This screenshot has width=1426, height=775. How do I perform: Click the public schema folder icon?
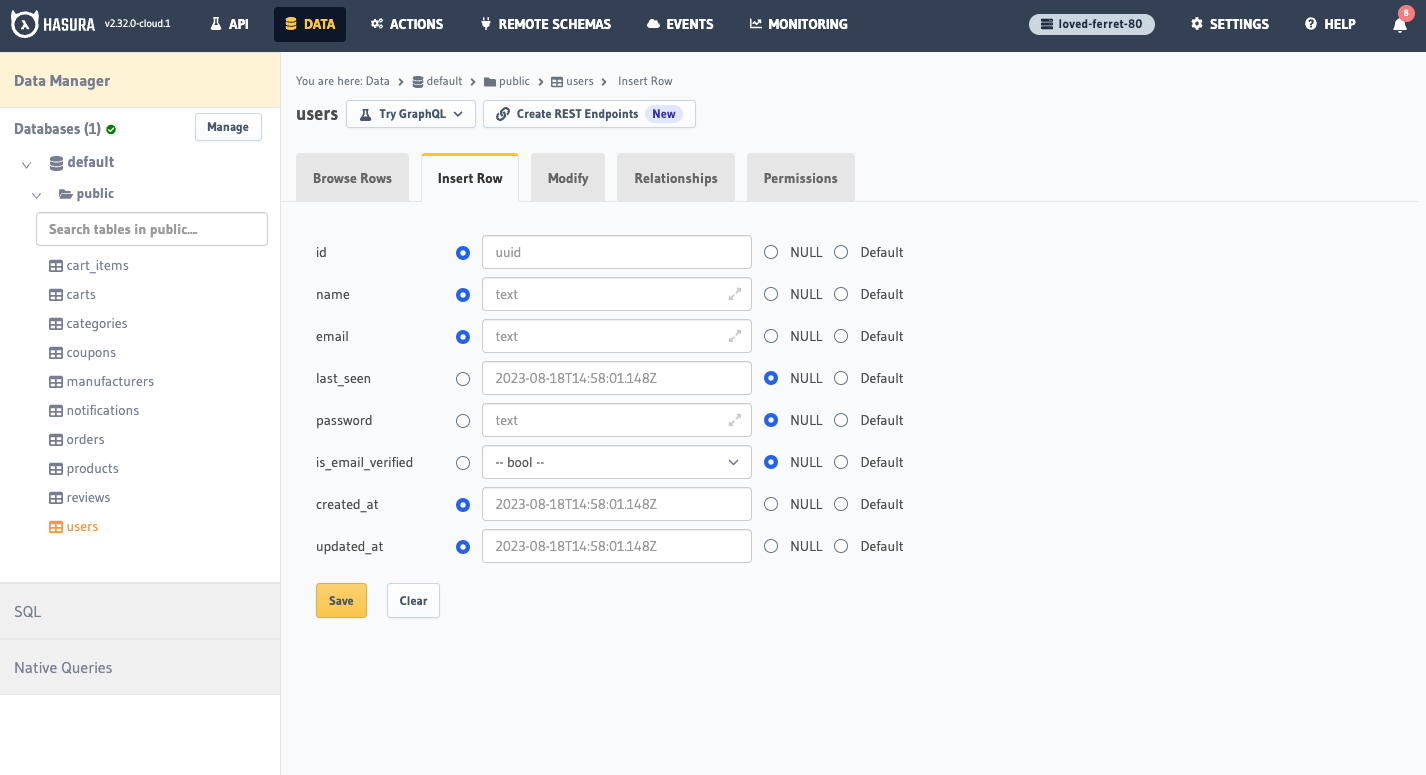coord(65,194)
